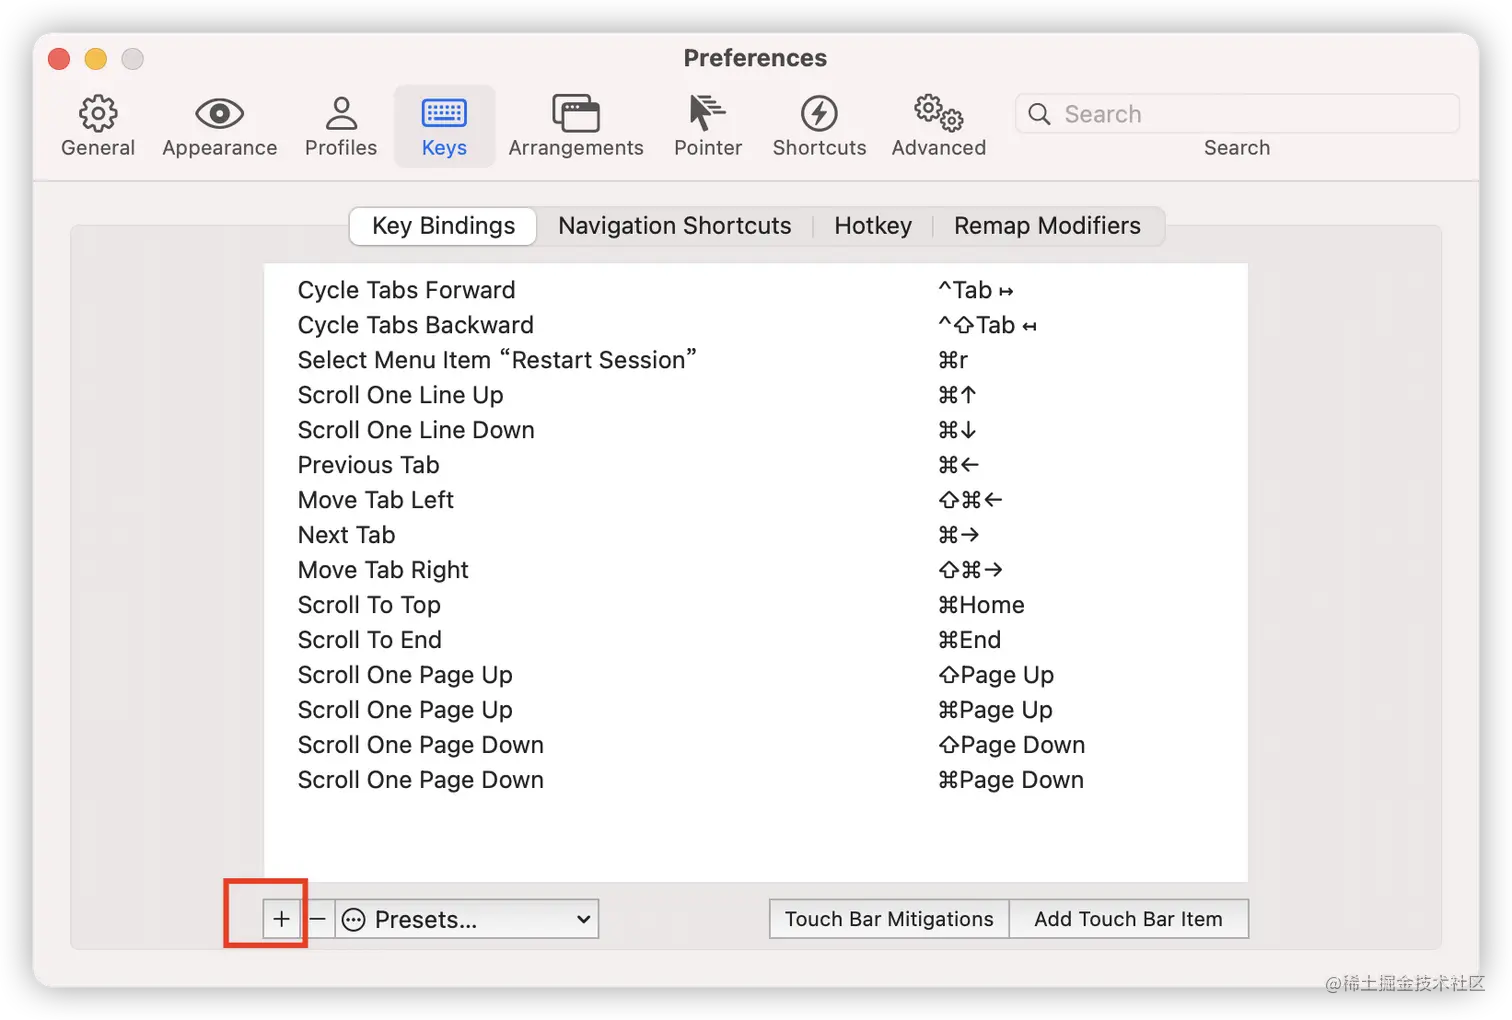Select the Cycle Tabs Backward binding

click(x=755, y=325)
